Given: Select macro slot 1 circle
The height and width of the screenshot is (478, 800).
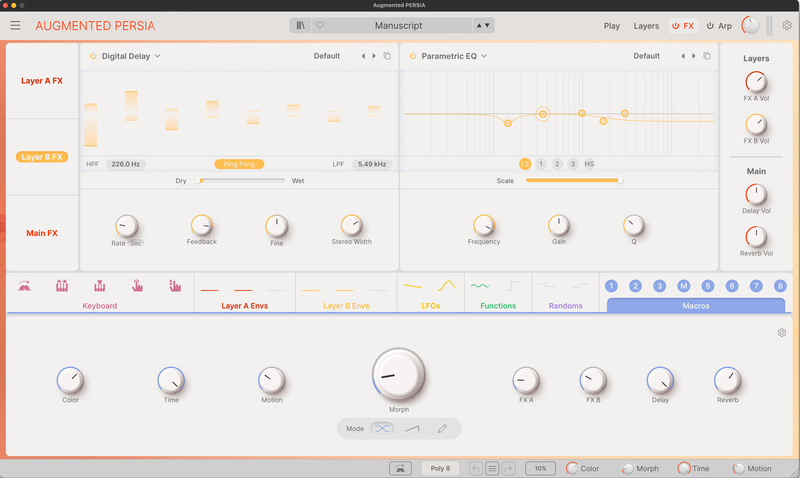Looking at the screenshot, I should (x=611, y=286).
